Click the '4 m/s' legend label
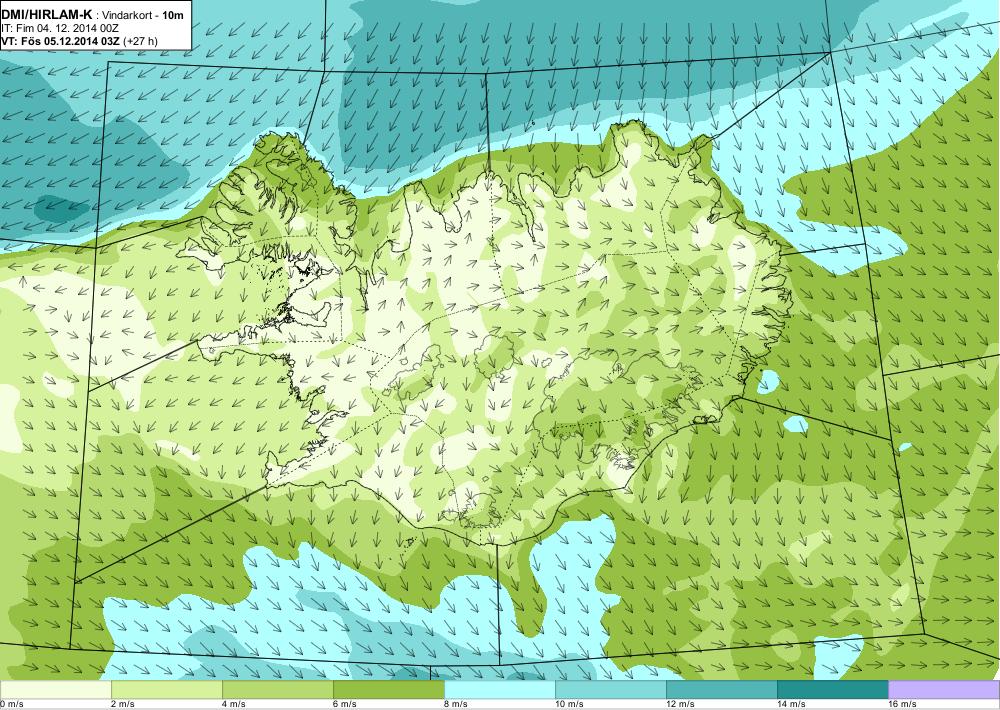Viewport: 1000px width, 710px height. (x=234, y=704)
